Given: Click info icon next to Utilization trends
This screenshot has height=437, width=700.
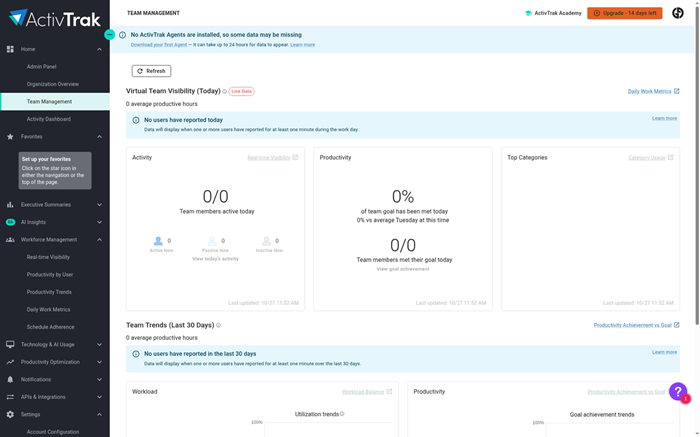Looking at the screenshot, I should point(342,414).
